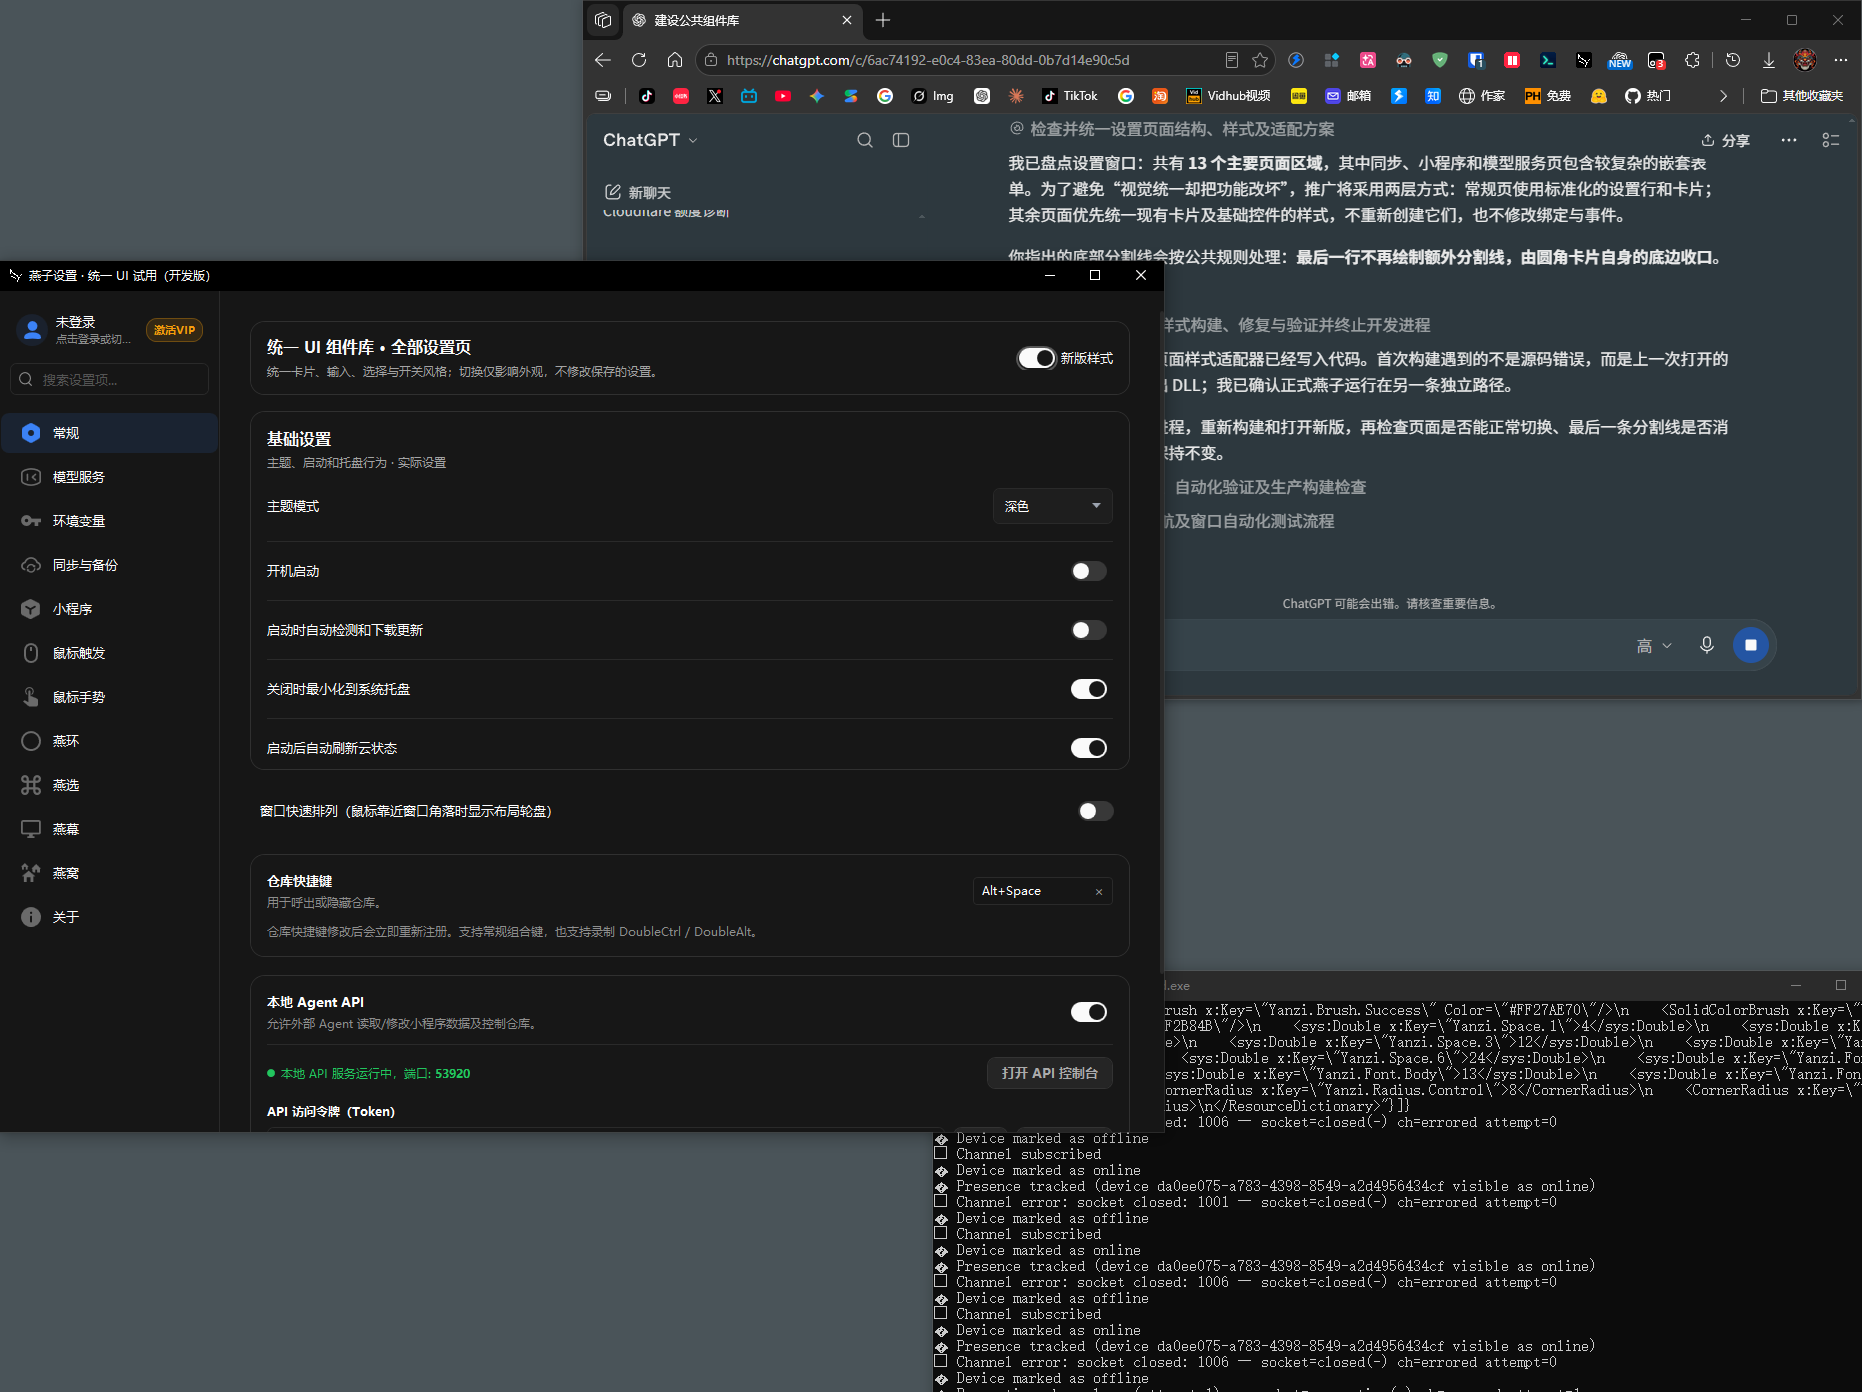Click the browser refresh icon

pos(639,60)
